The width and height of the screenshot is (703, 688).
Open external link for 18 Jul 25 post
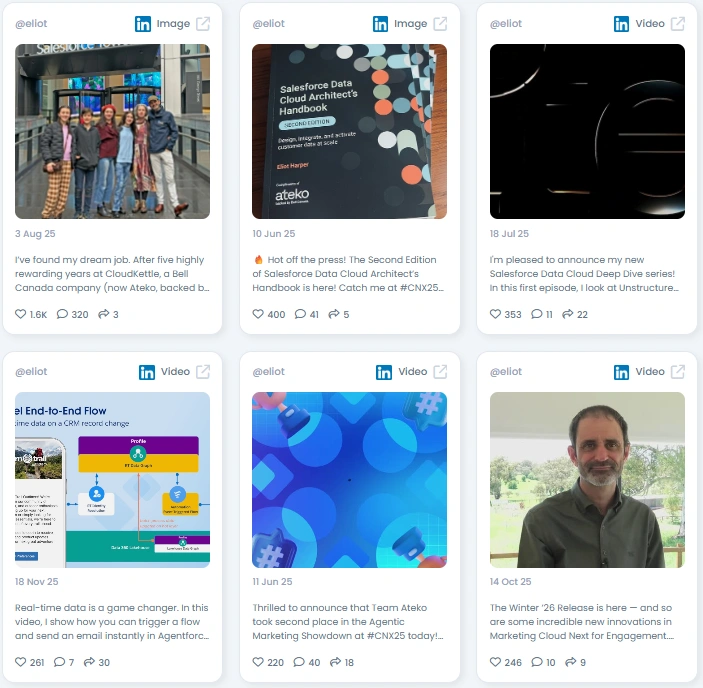tap(677, 24)
